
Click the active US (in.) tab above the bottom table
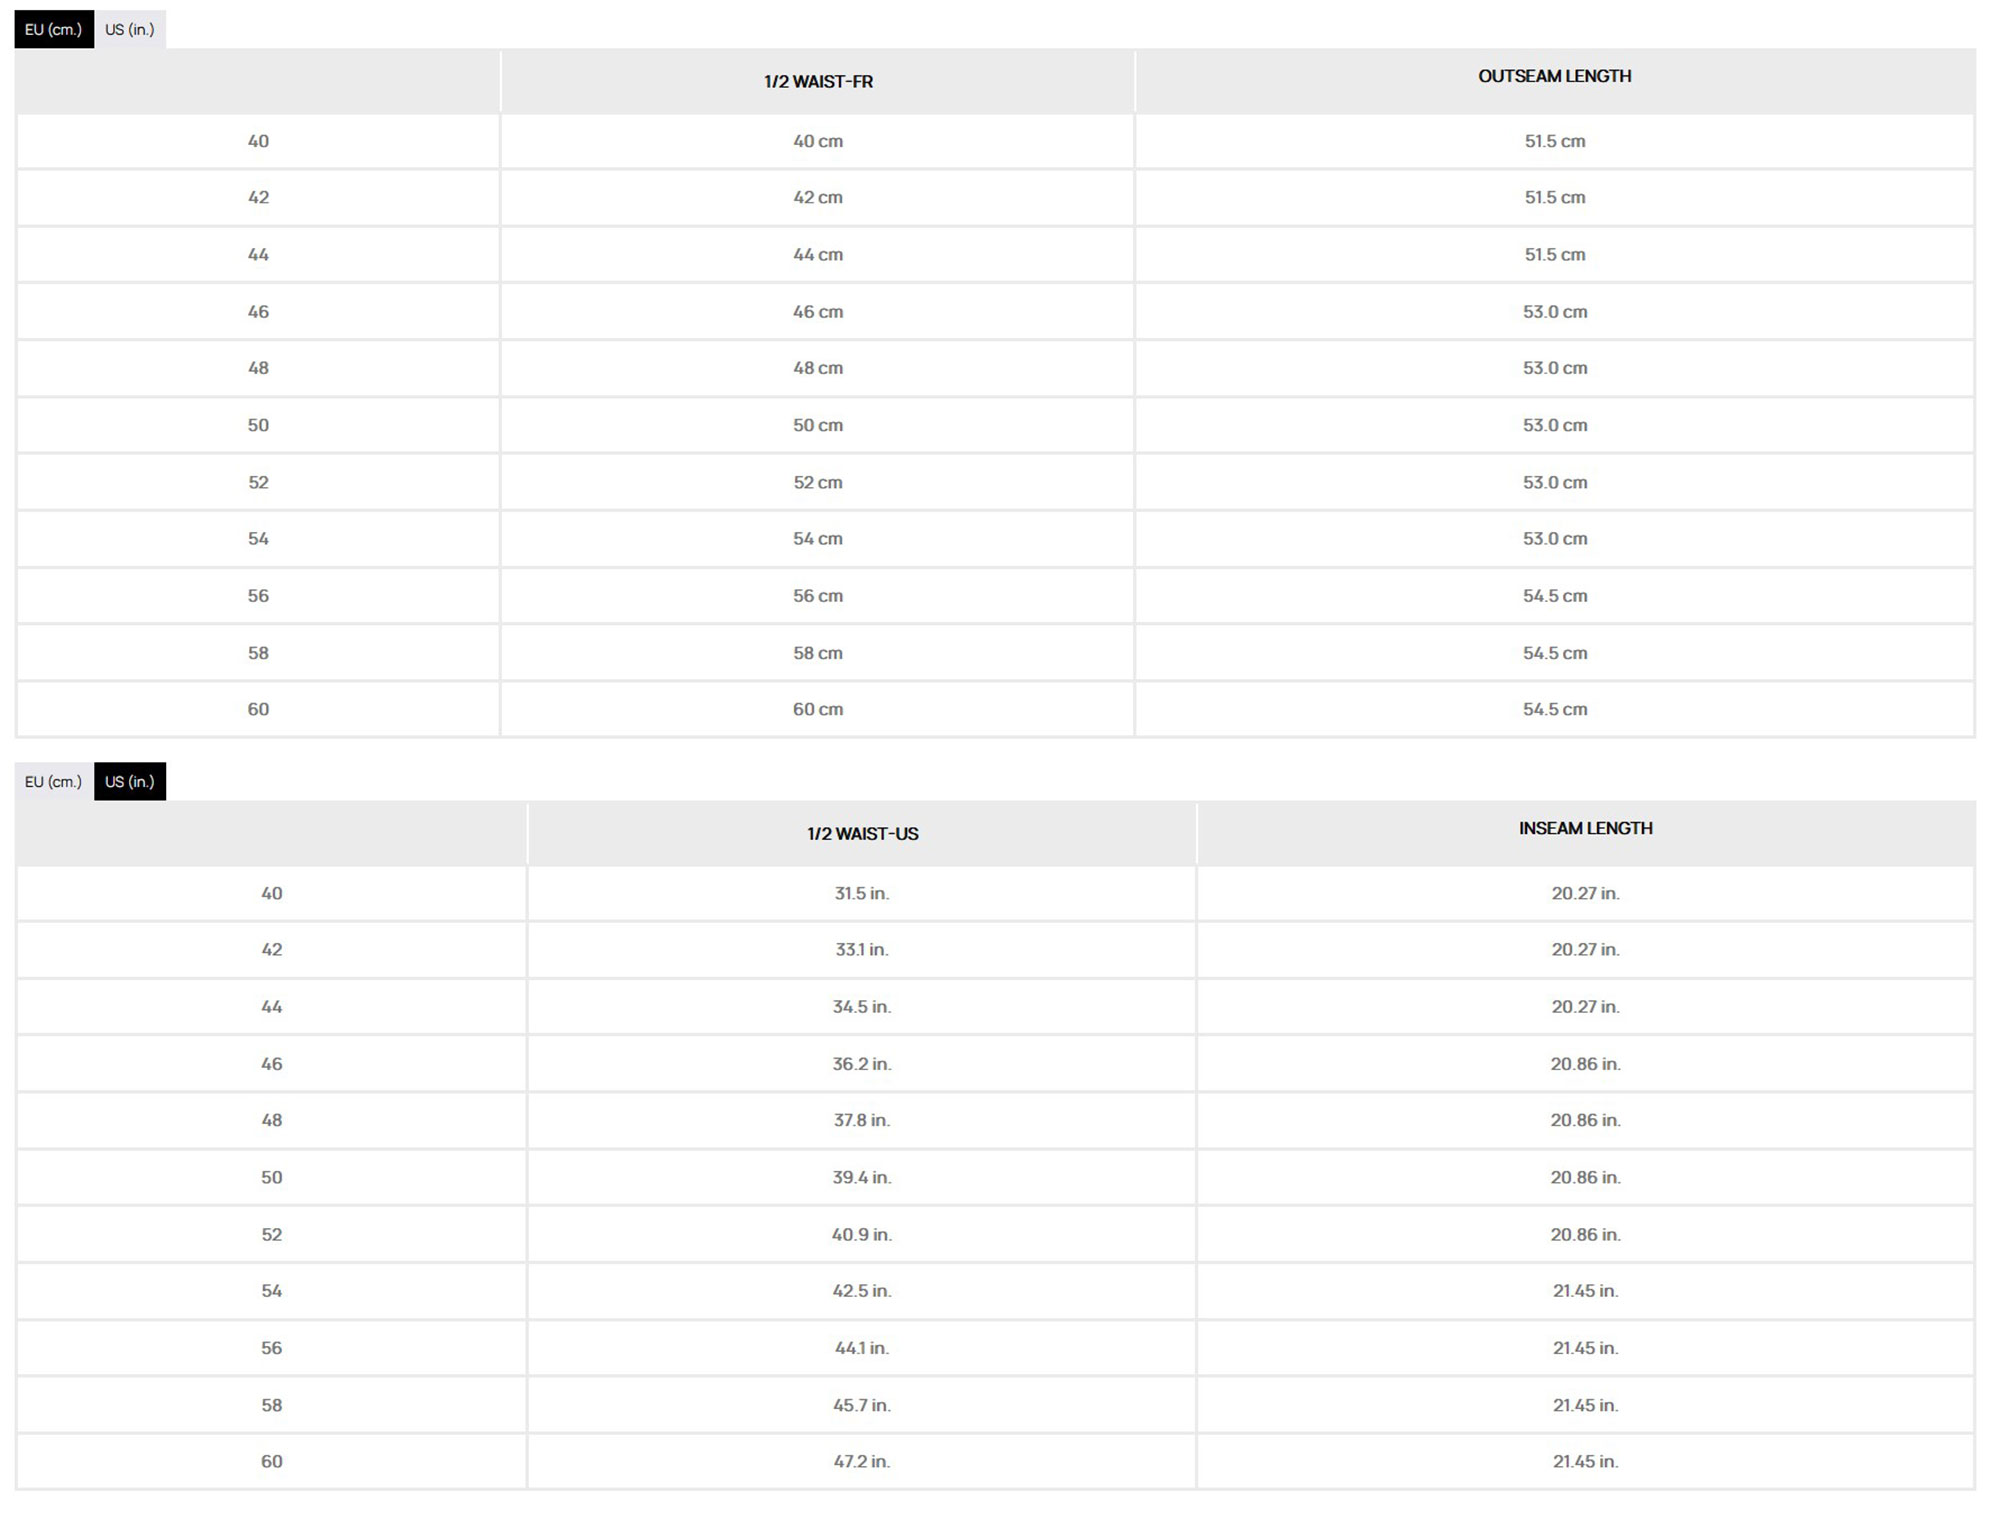coord(129,782)
